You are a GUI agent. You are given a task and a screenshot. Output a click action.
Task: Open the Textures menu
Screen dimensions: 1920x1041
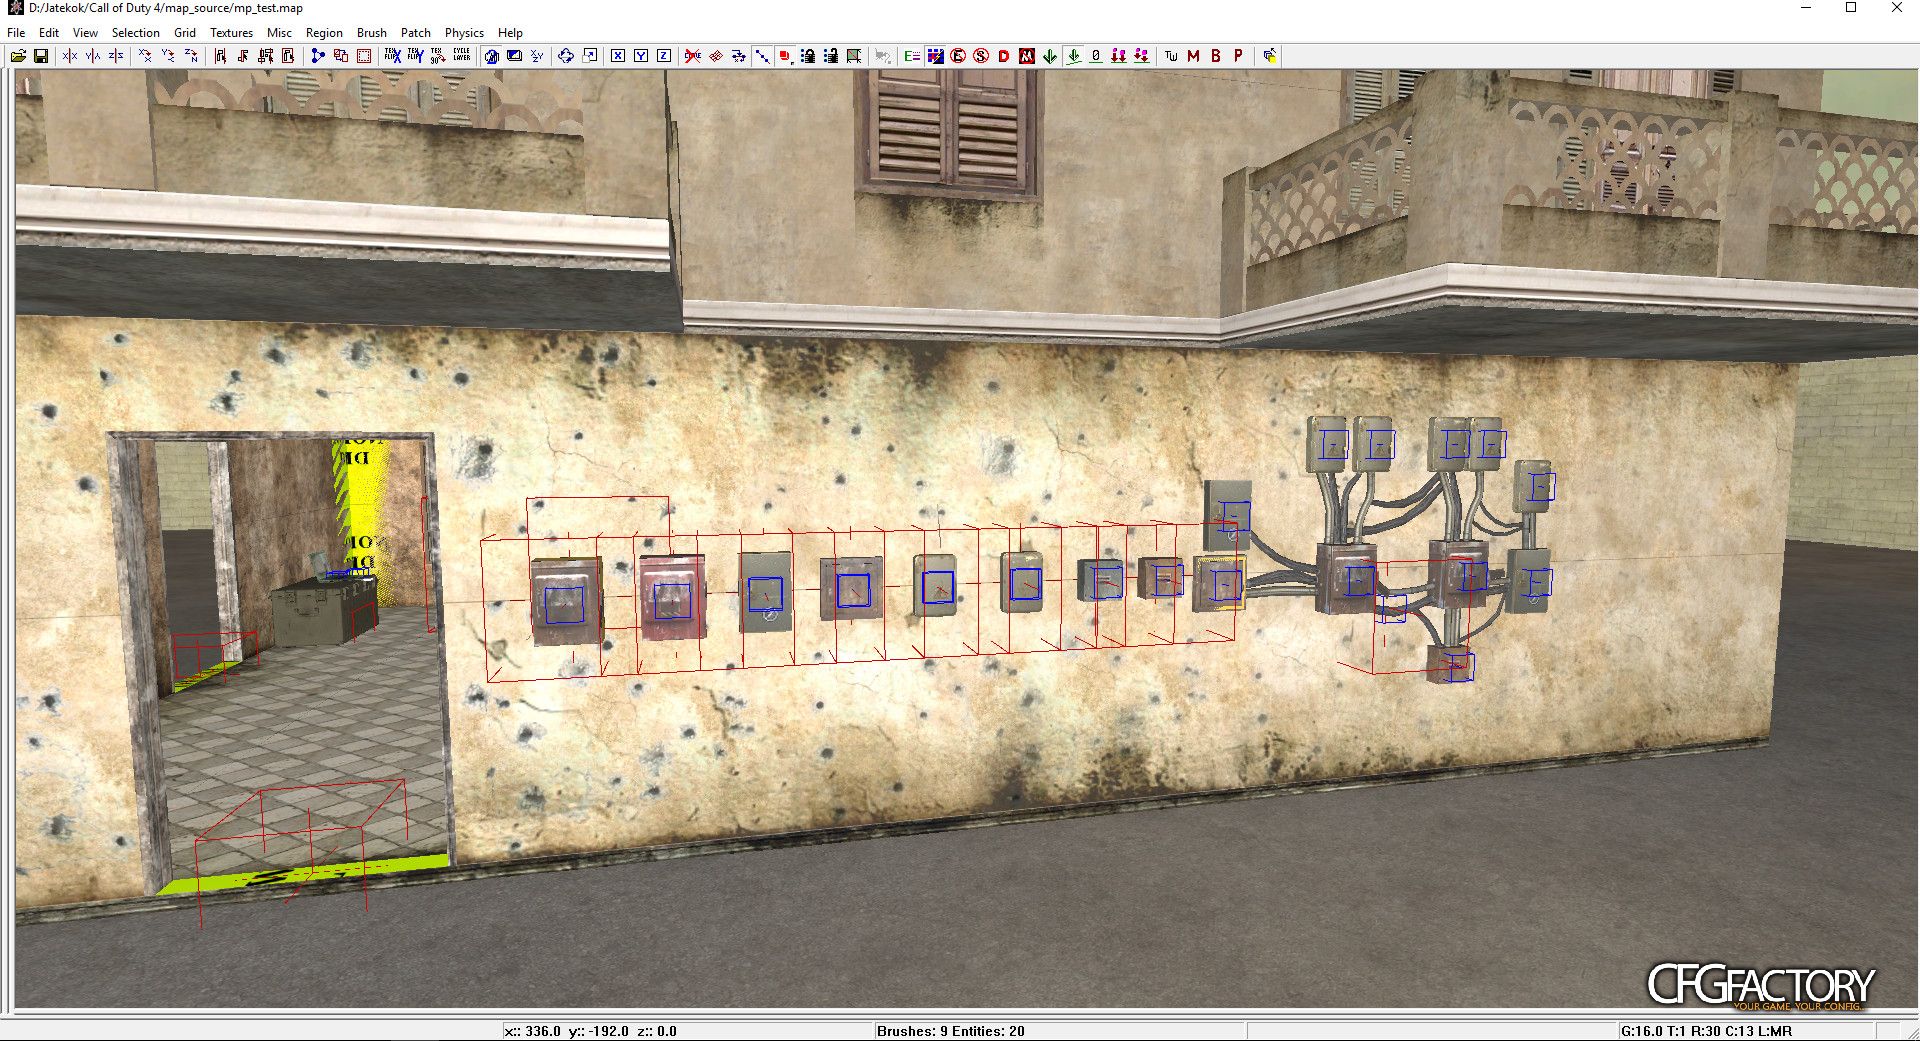click(231, 33)
